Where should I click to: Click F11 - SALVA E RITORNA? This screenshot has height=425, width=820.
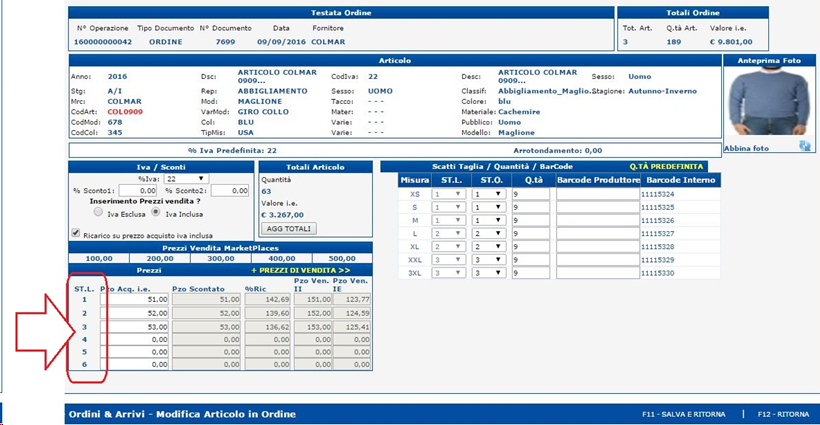(x=684, y=414)
